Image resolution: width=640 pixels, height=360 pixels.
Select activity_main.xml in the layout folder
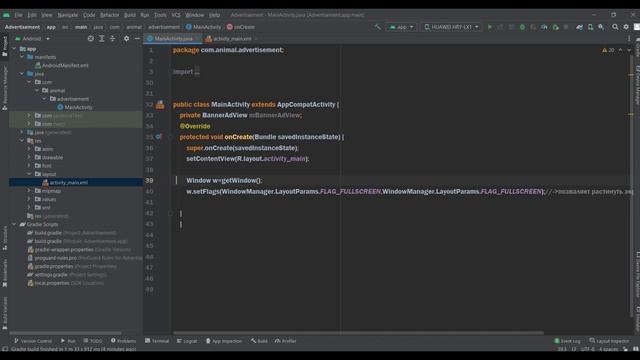[65, 182]
